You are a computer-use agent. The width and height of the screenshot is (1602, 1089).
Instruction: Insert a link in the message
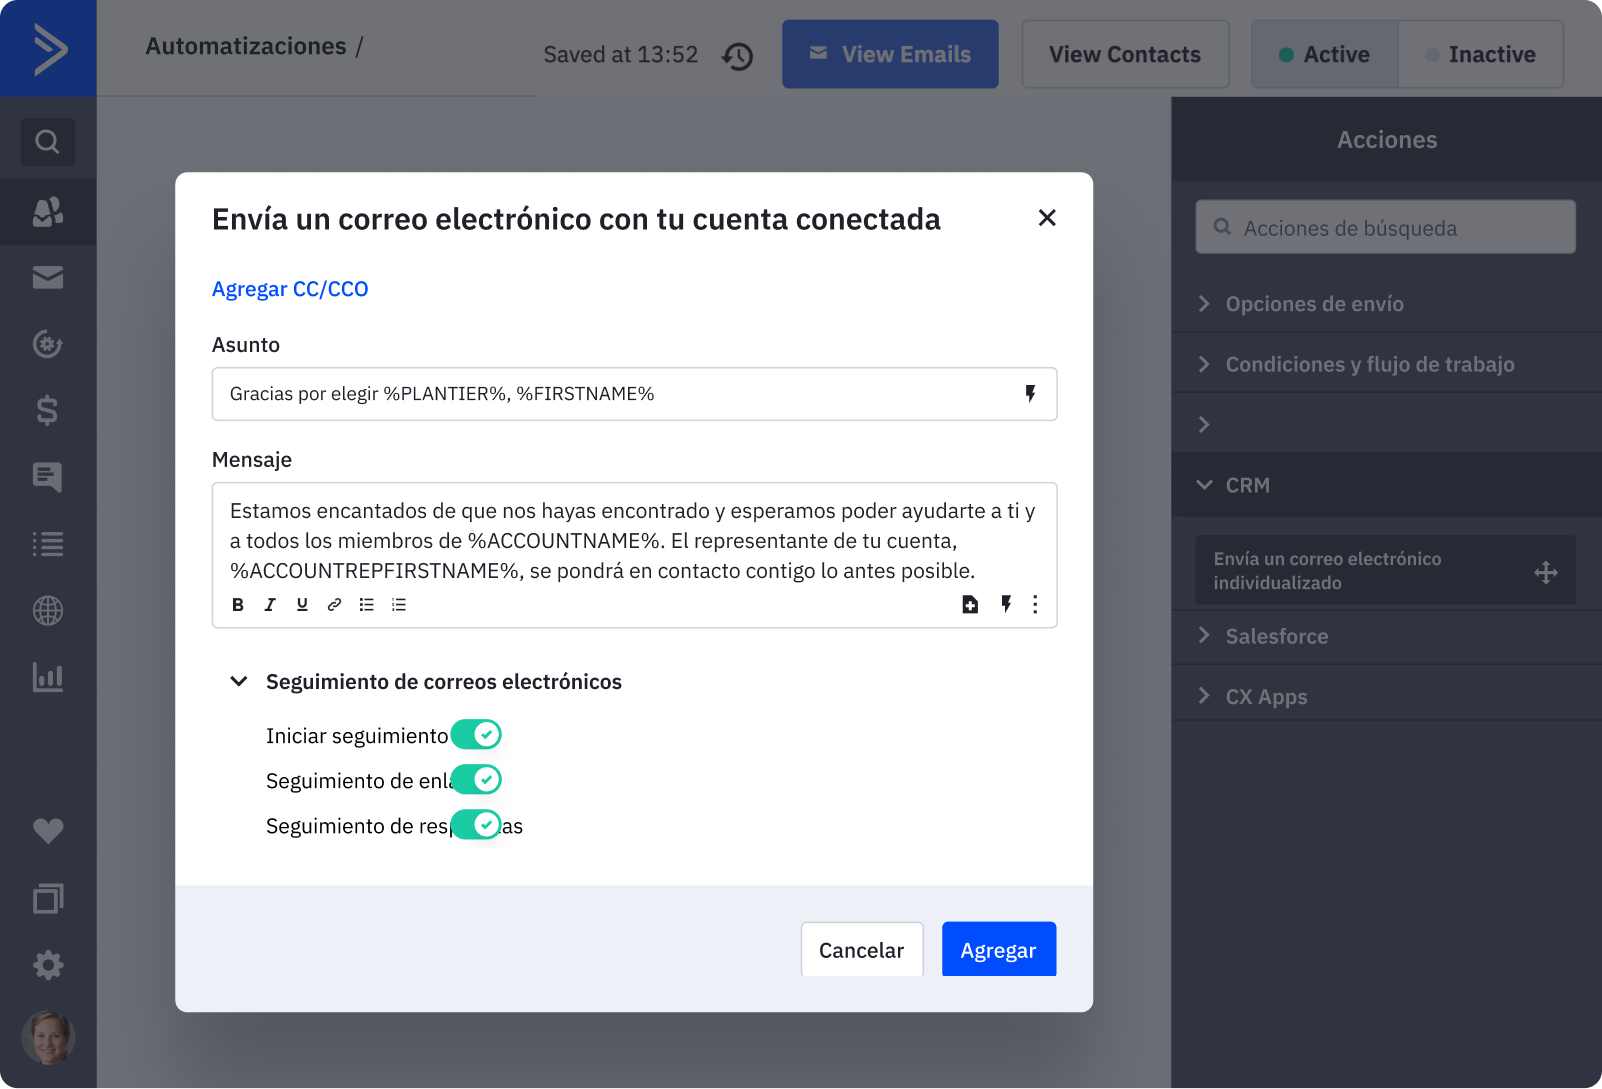pos(334,605)
